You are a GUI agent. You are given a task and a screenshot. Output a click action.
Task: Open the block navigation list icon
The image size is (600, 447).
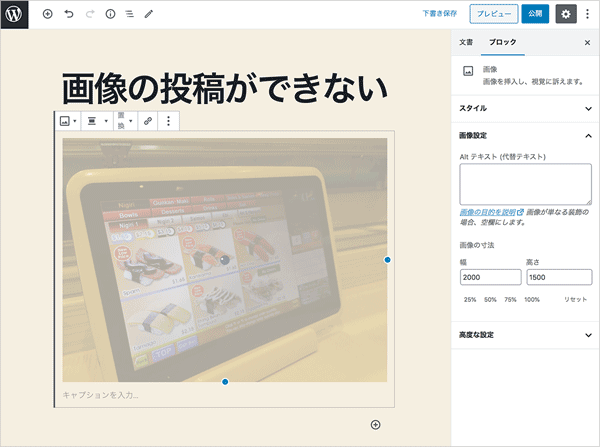click(130, 14)
